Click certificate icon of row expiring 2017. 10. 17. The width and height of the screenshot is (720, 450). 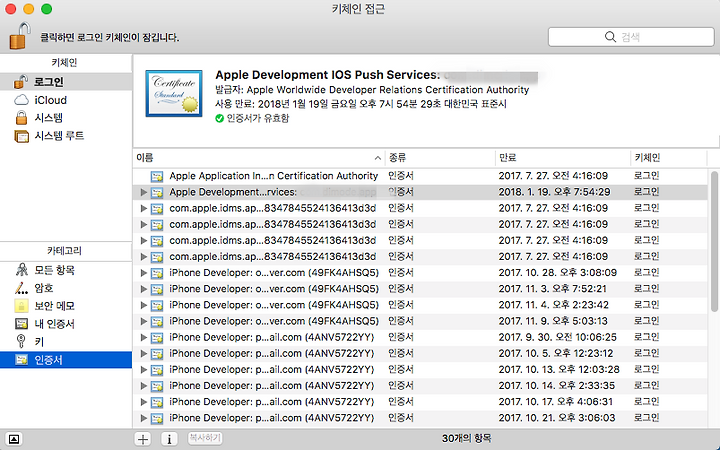click(x=157, y=402)
